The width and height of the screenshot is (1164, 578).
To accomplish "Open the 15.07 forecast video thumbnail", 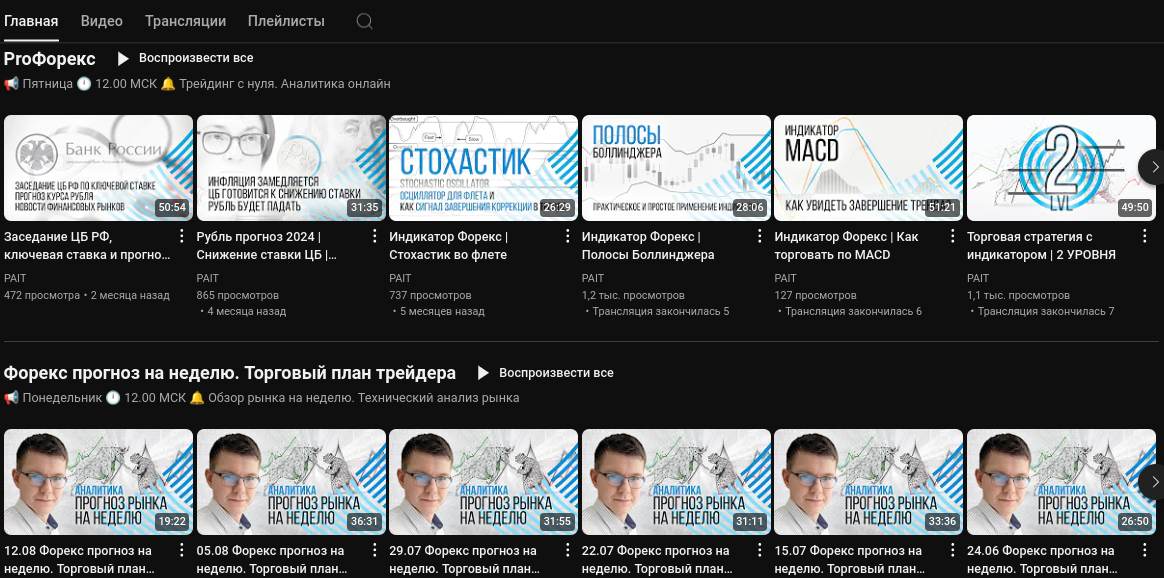I will coord(868,481).
